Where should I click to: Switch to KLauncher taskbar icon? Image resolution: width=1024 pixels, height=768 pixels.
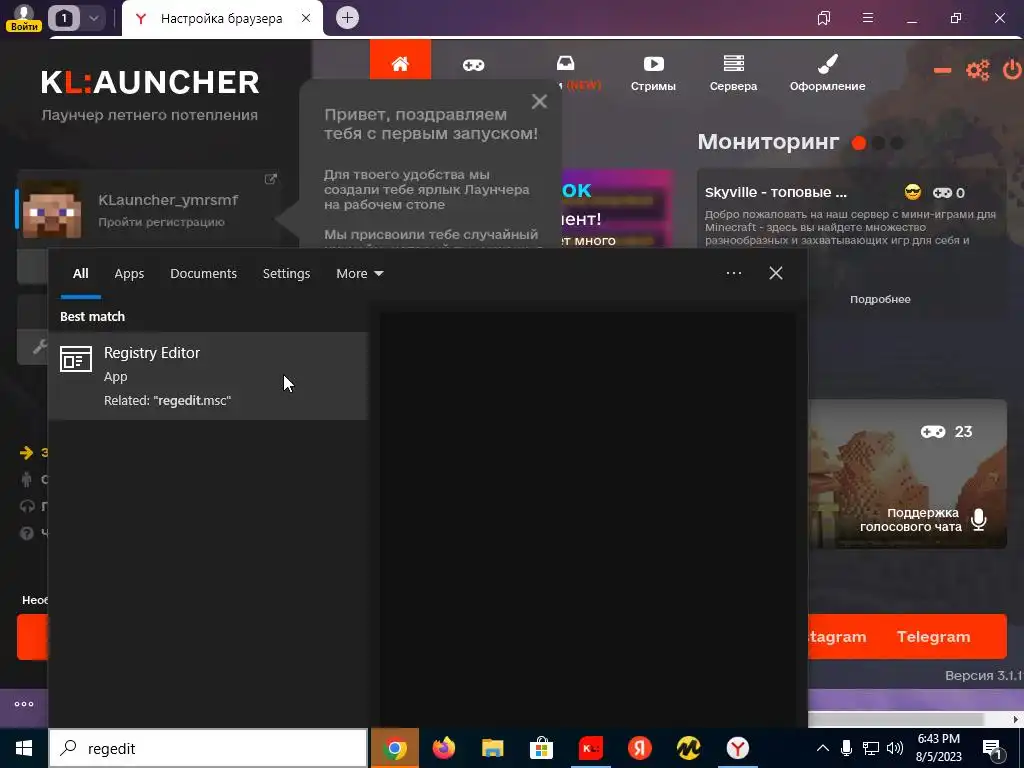coord(590,748)
